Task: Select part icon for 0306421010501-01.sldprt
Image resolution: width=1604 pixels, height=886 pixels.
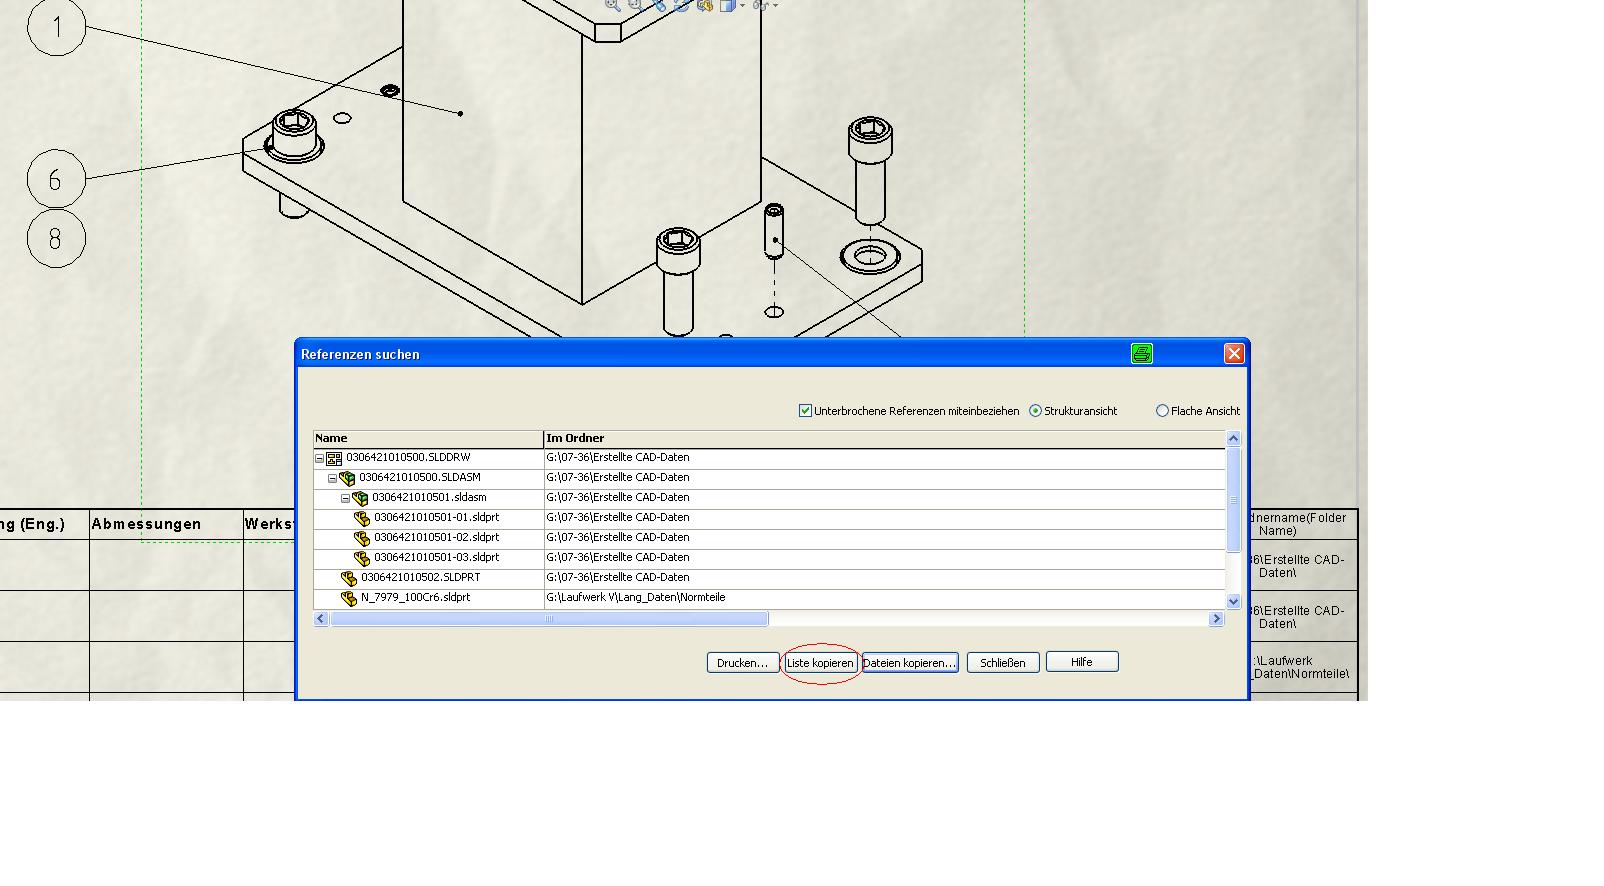Action: point(362,518)
